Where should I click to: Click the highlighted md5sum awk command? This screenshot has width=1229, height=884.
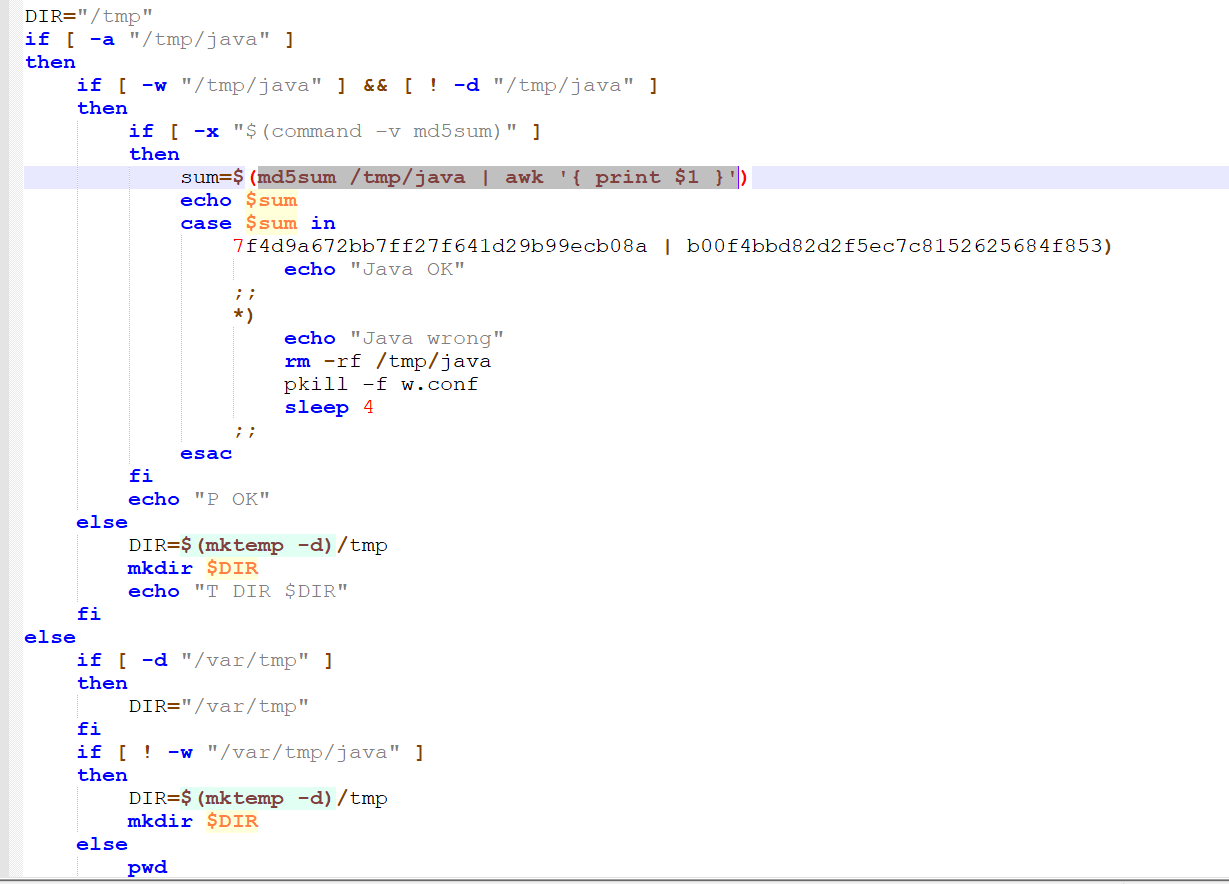tap(497, 177)
